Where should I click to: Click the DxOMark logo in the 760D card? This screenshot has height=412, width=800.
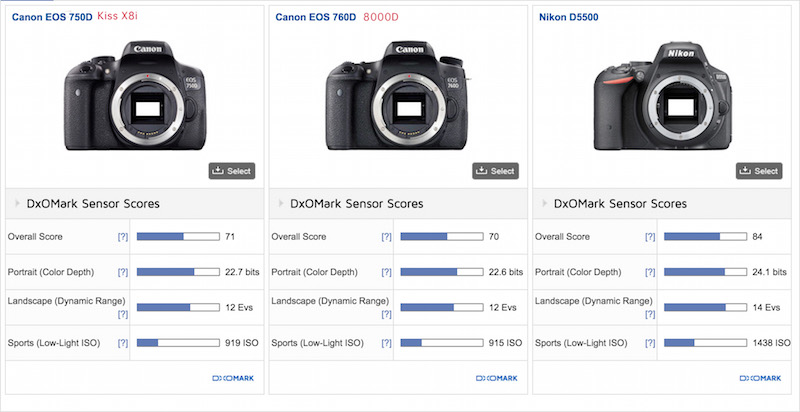click(496, 378)
